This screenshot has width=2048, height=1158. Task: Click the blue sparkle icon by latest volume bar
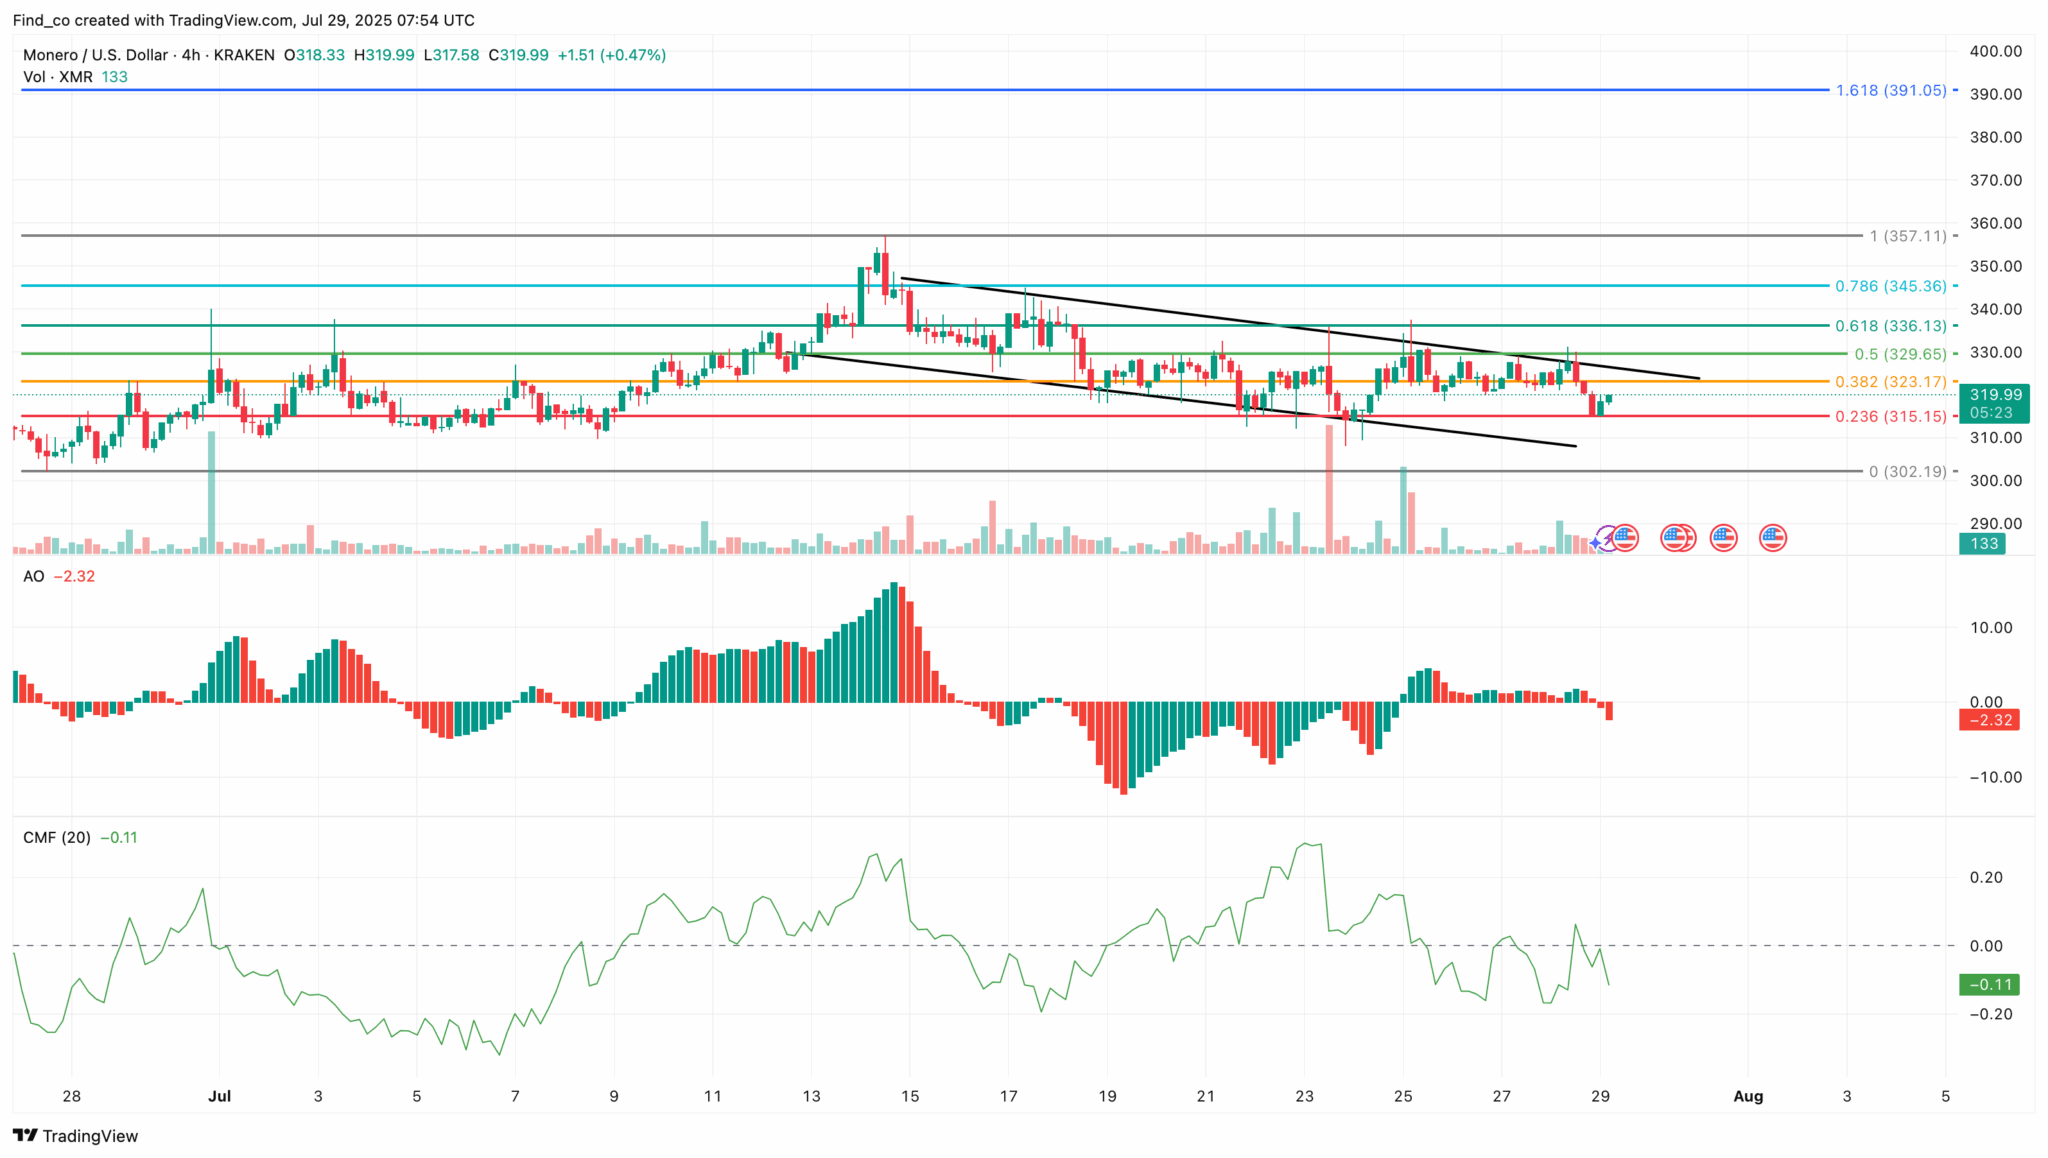[x=1596, y=543]
